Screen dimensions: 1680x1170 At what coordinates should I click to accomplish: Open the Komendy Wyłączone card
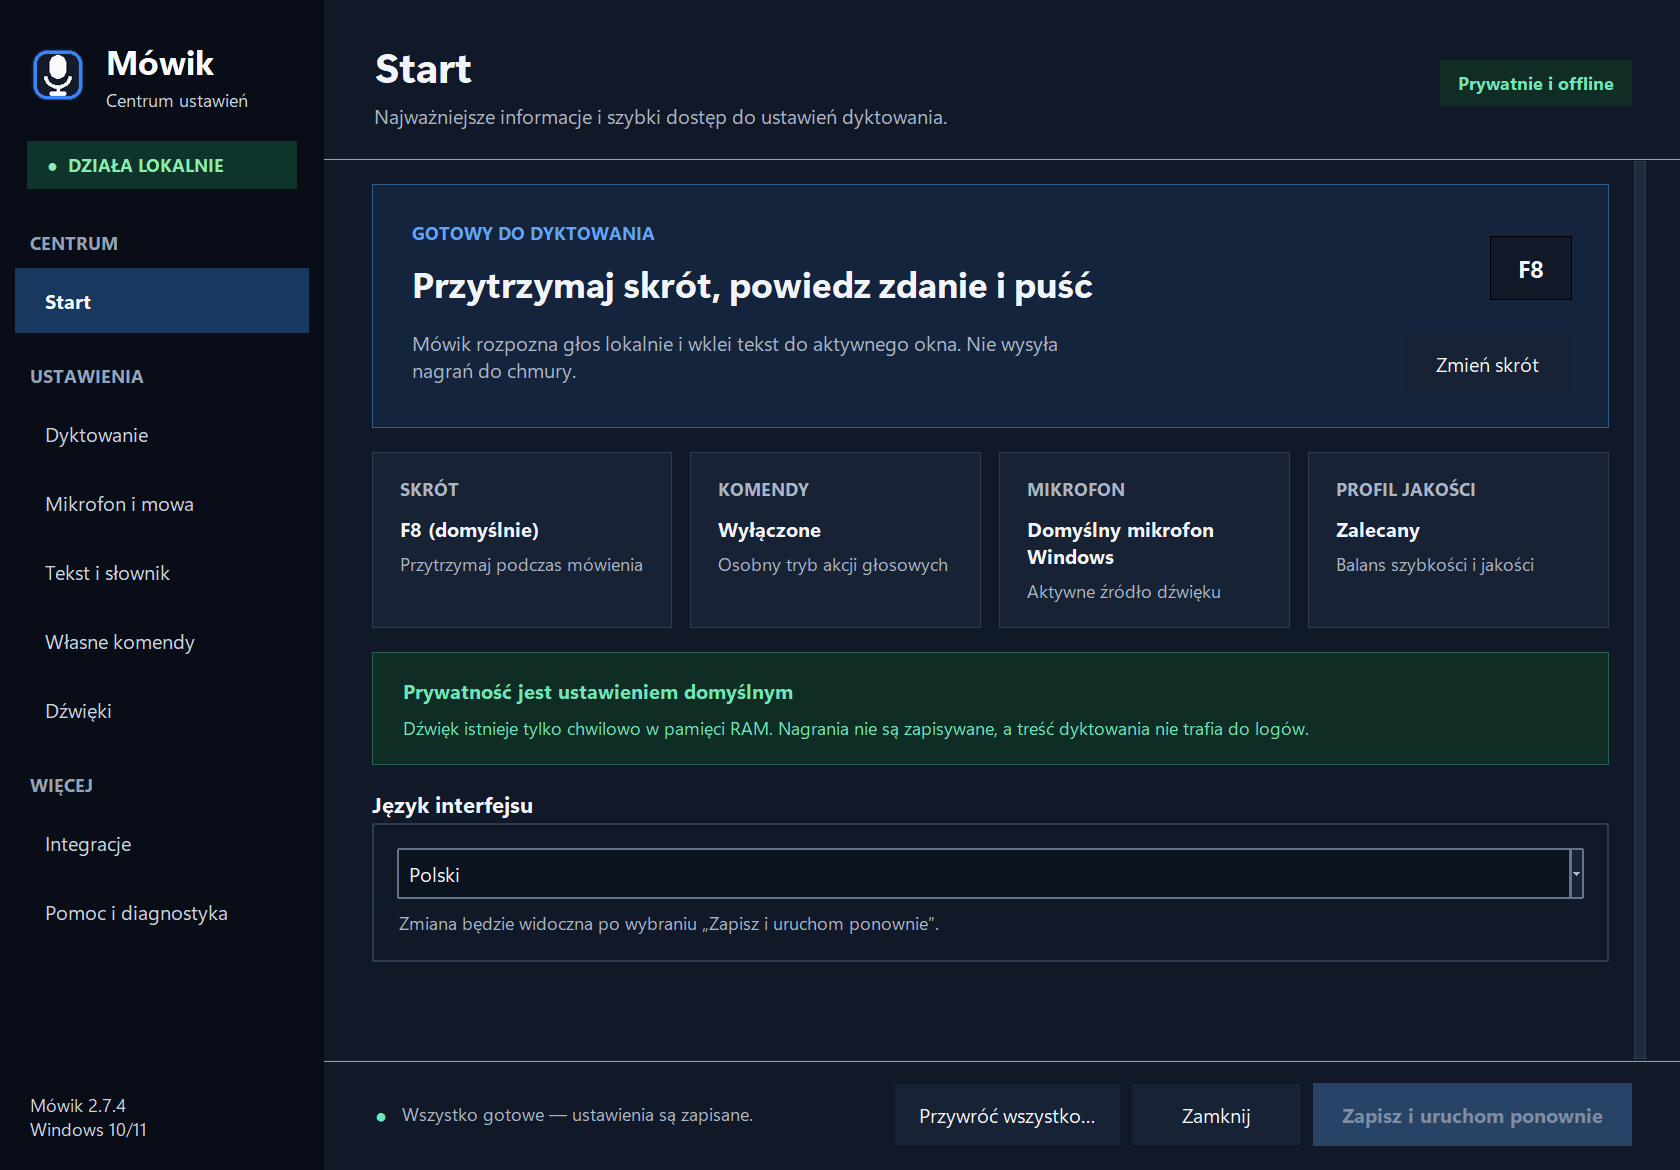(x=835, y=540)
